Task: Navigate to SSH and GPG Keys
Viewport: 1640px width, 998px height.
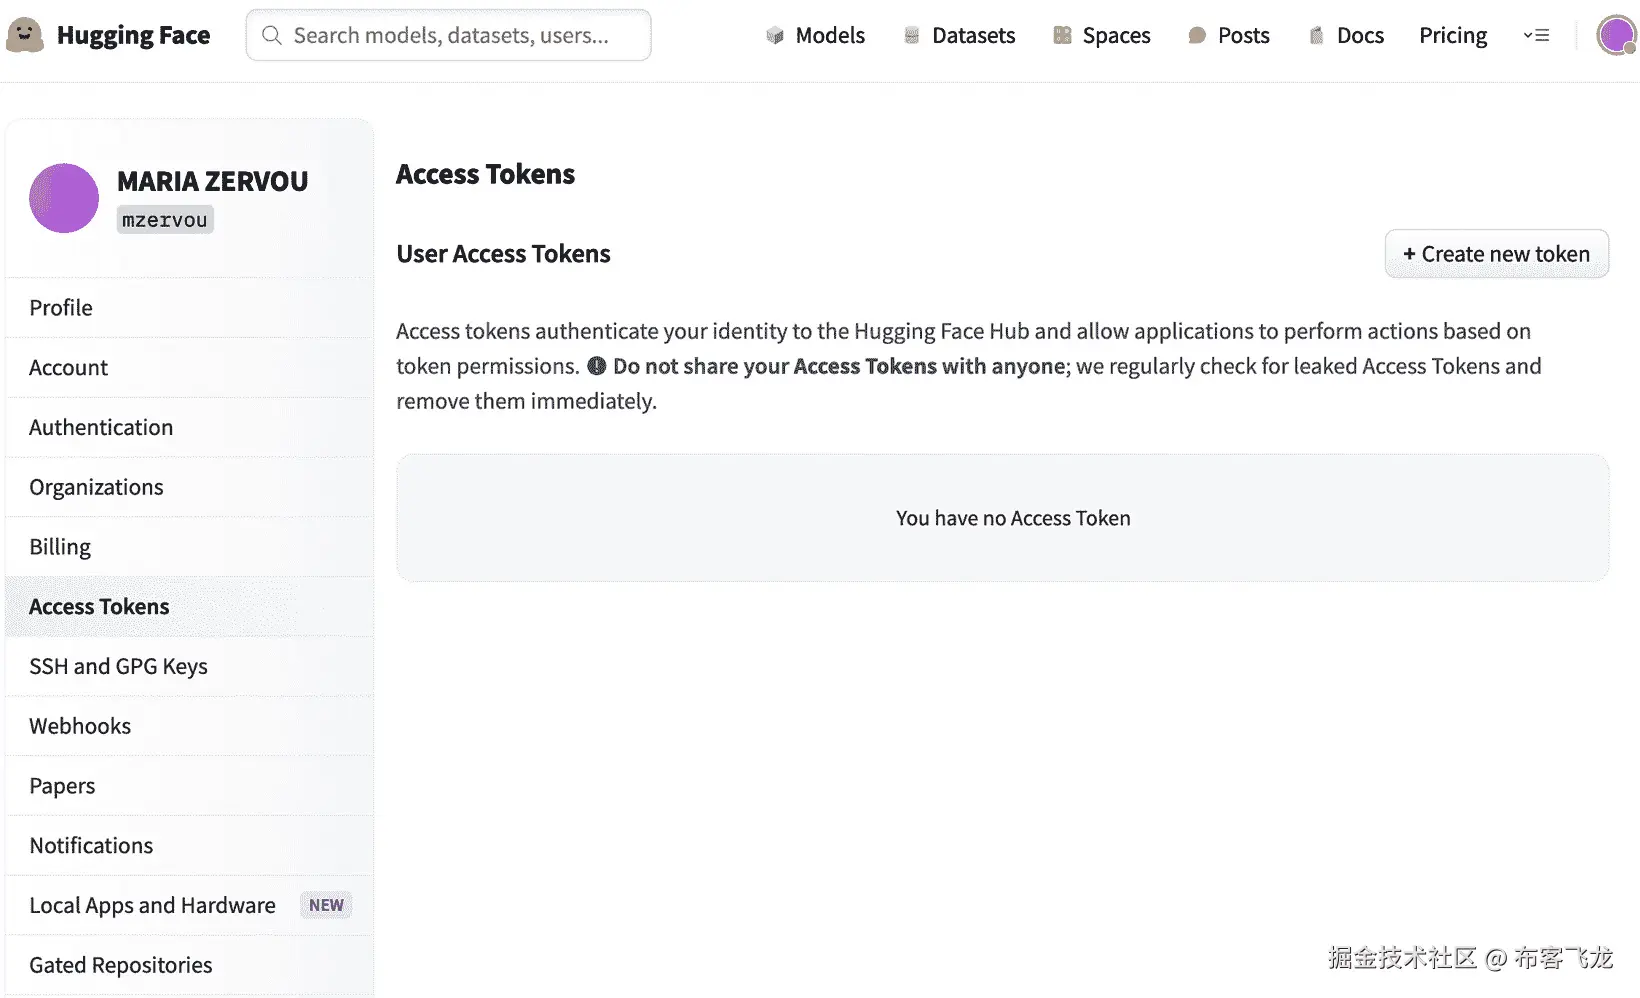Action: pyautogui.click(x=118, y=667)
